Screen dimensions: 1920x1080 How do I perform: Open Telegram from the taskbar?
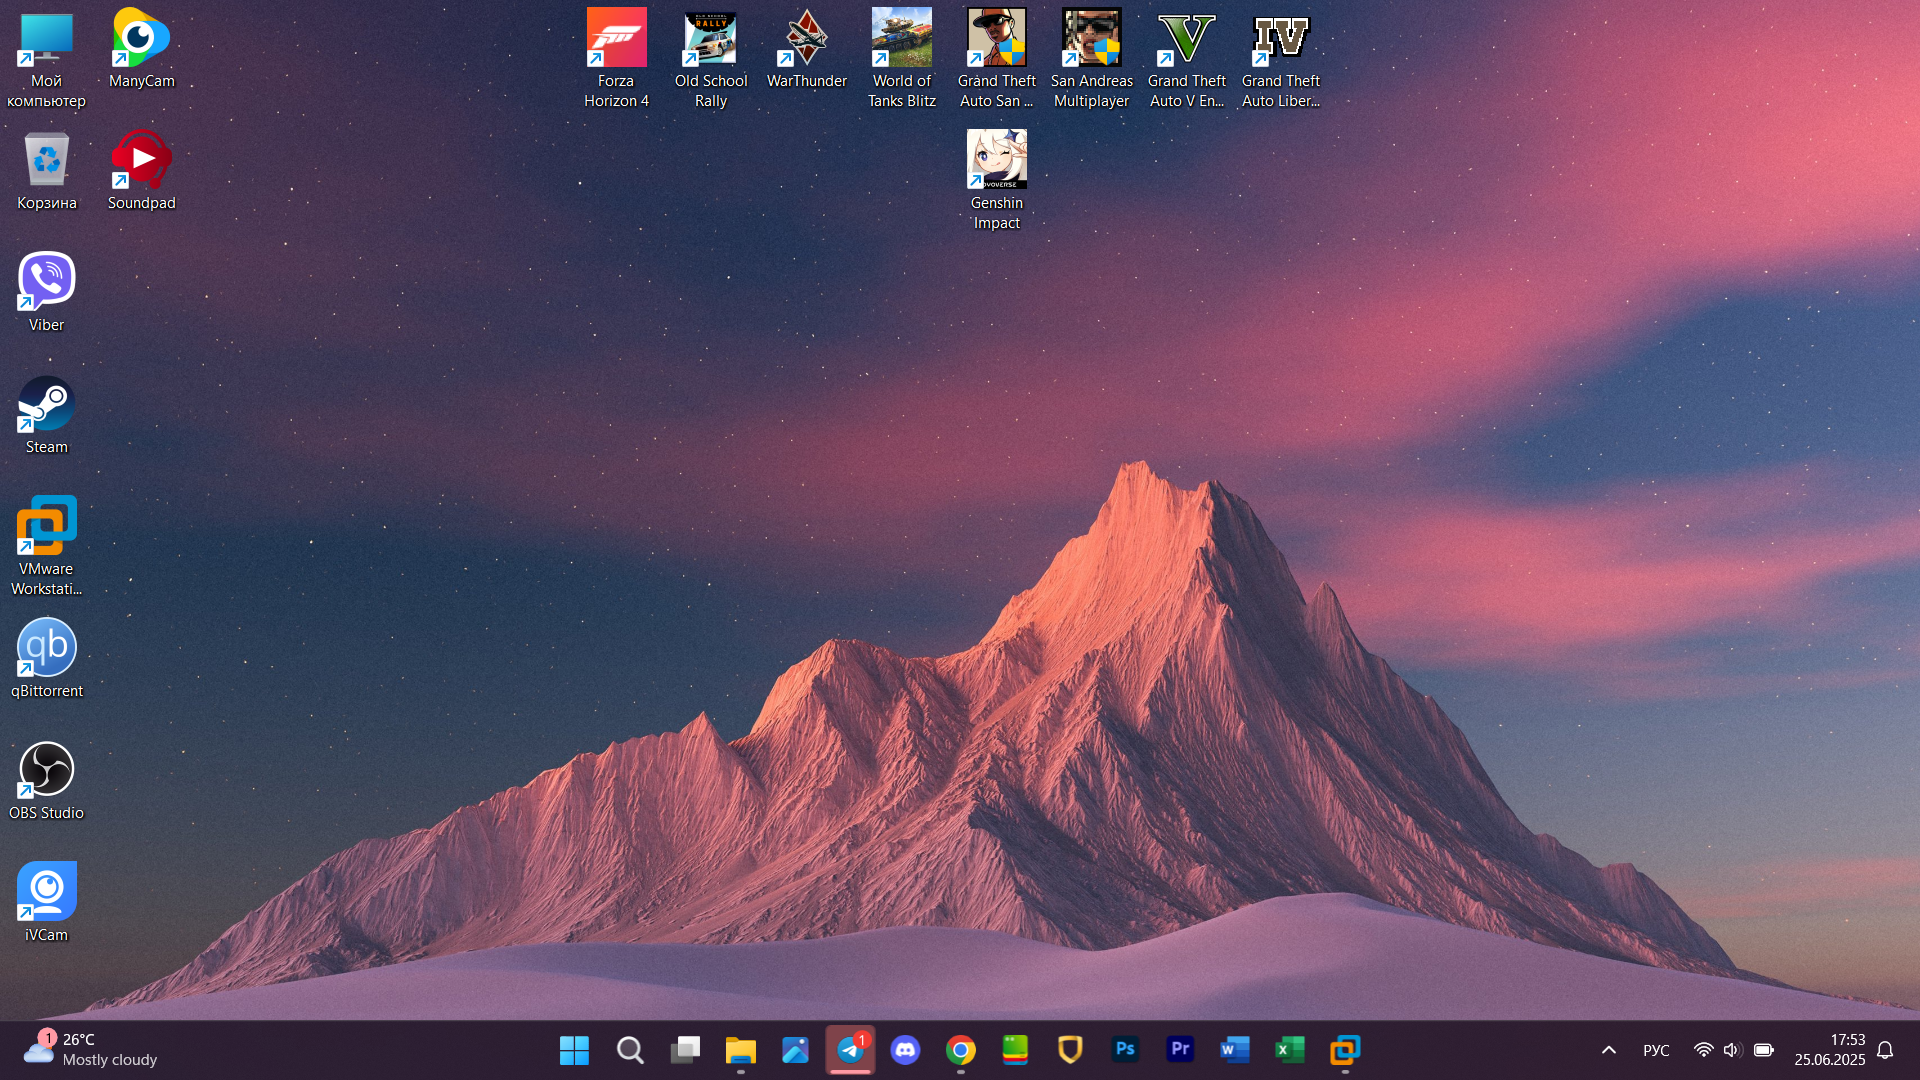coord(851,1050)
